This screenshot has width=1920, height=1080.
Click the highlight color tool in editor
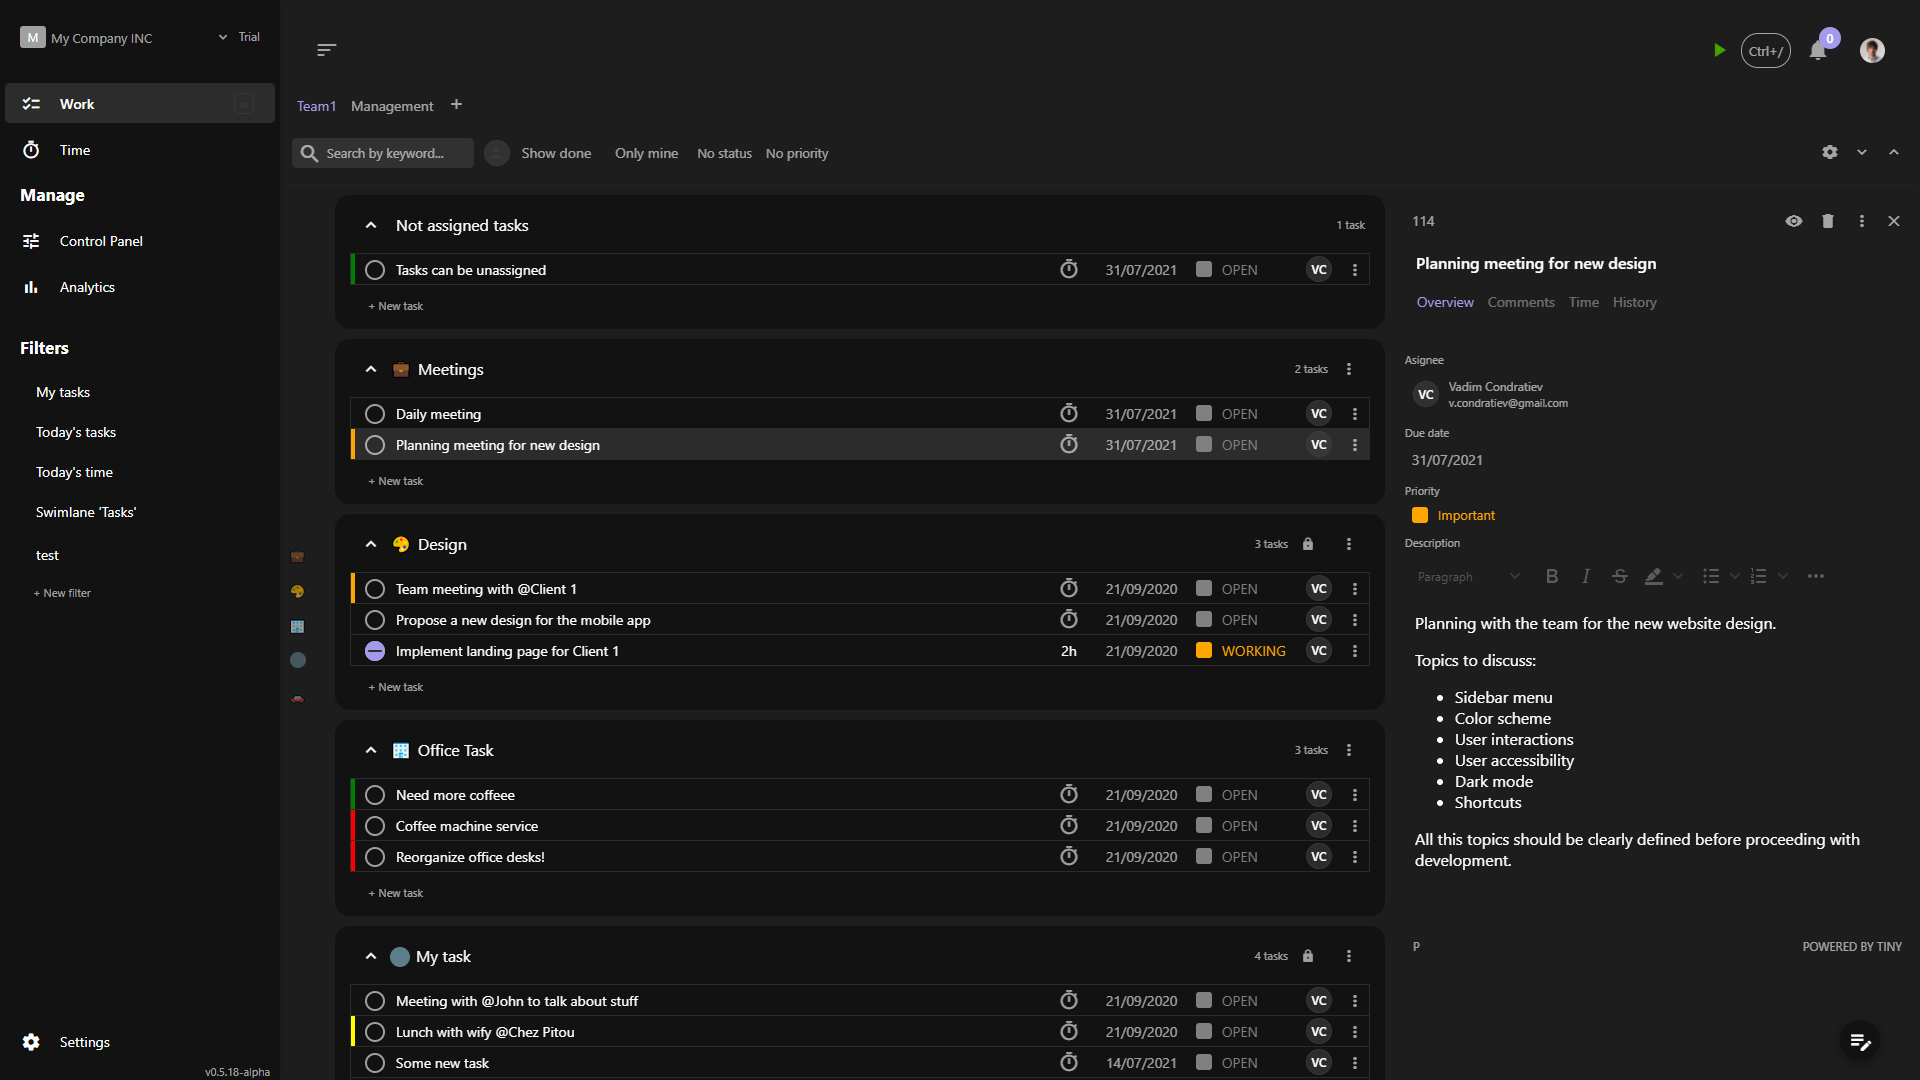click(x=1653, y=576)
